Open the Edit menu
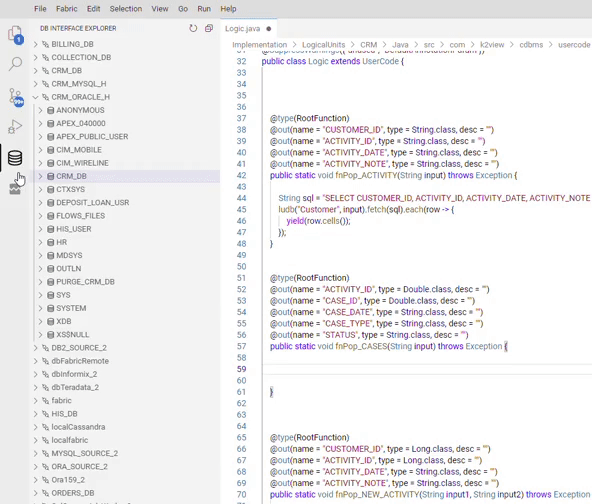This screenshot has width=592, height=504. [x=93, y=9]
